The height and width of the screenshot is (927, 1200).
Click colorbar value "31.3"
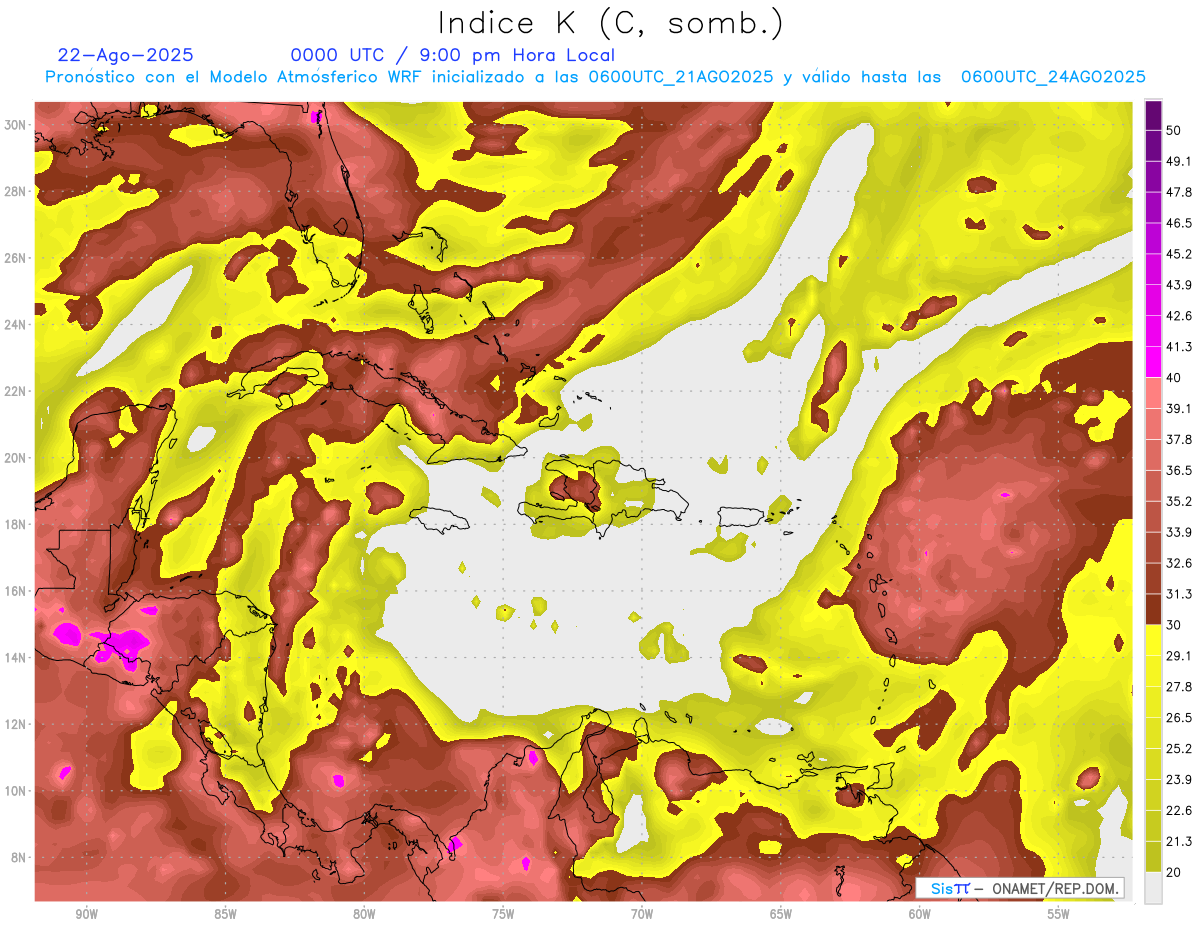pos(1179,594)
